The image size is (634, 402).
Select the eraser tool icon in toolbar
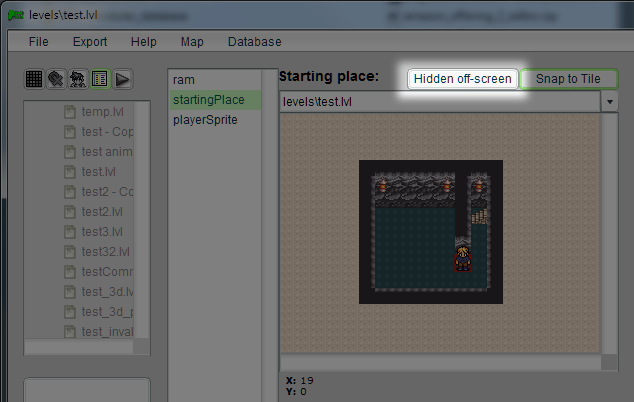[56, 78]
